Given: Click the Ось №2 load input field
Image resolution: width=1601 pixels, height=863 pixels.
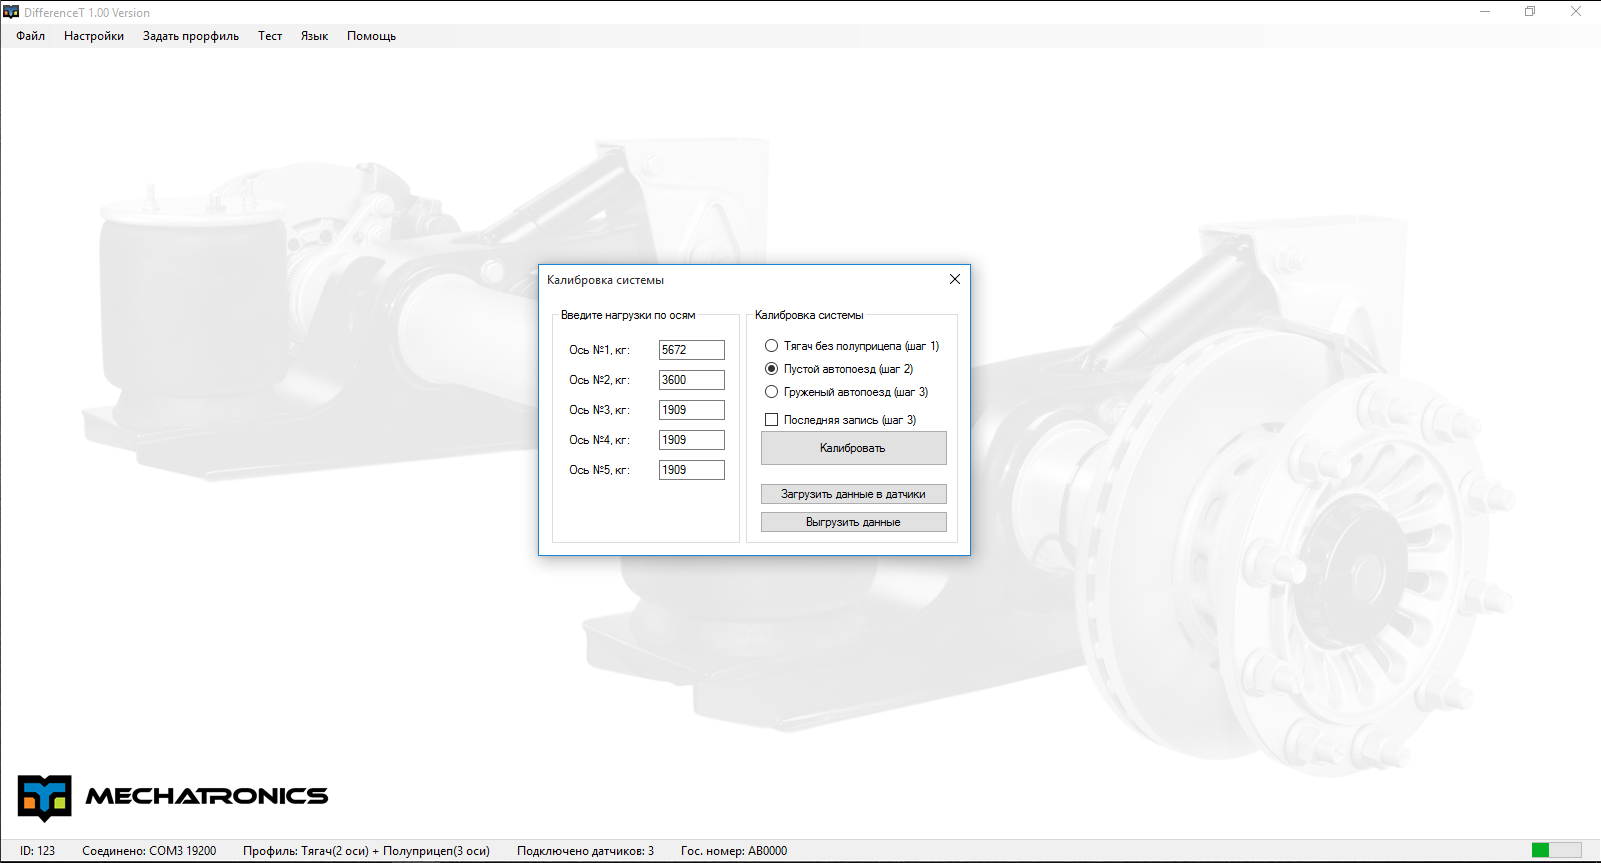Looking at the screenshot, I should point(691,380).
